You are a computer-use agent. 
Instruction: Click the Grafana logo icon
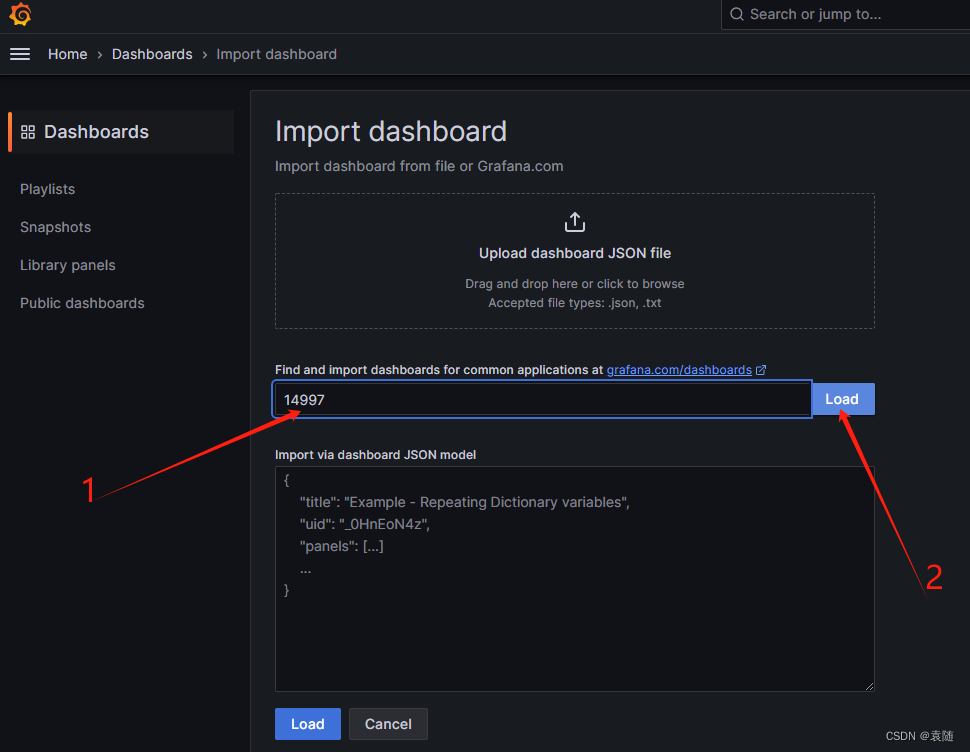pyautogui.click(x=20, y=14)
